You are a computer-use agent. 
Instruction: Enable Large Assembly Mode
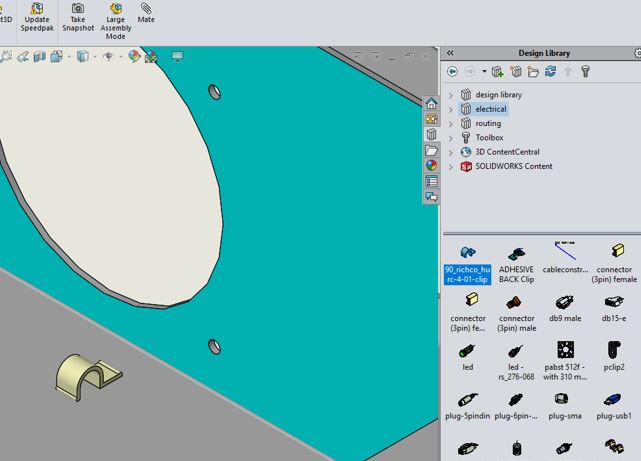pyautogui.click(x=116, y=21)
